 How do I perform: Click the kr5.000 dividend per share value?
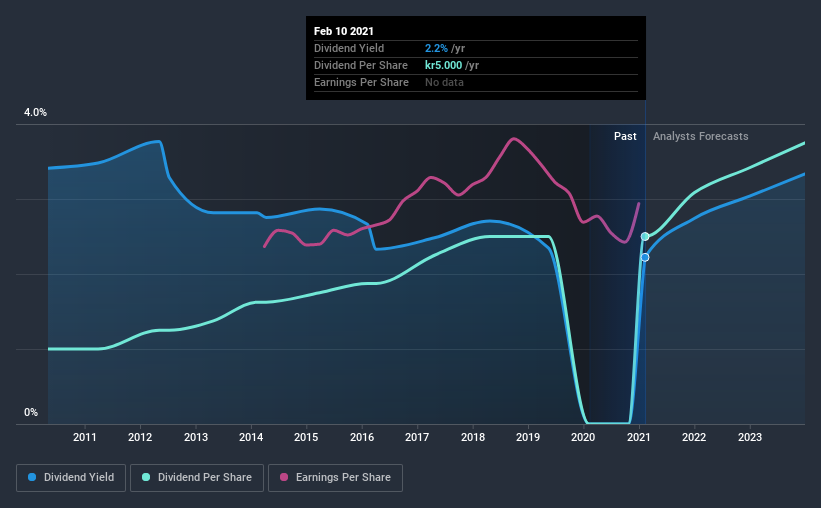tap(443, 65)
